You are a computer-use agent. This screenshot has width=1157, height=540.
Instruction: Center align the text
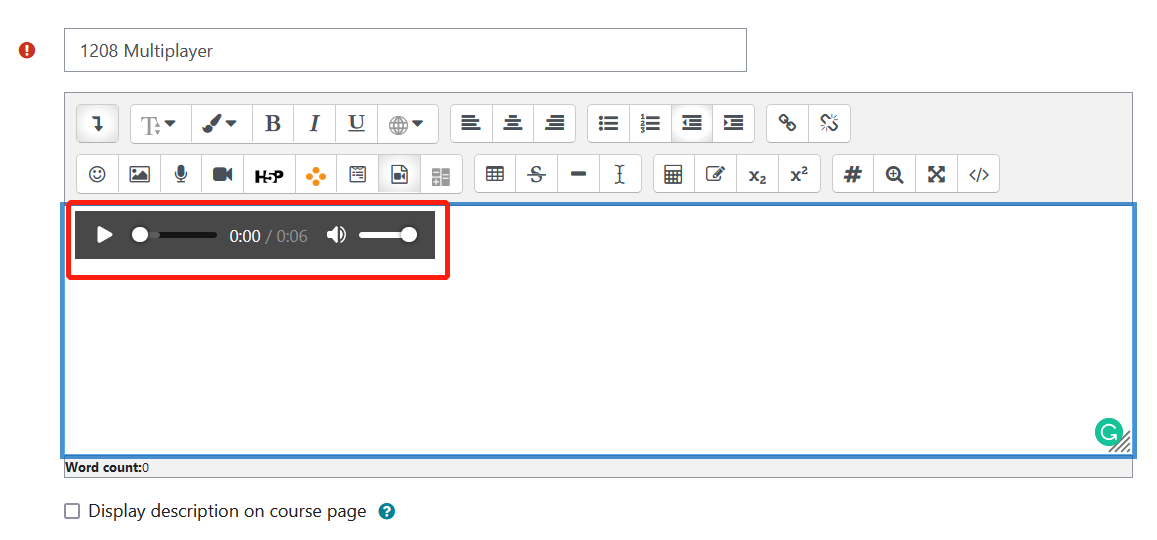(x=513, y=124)
